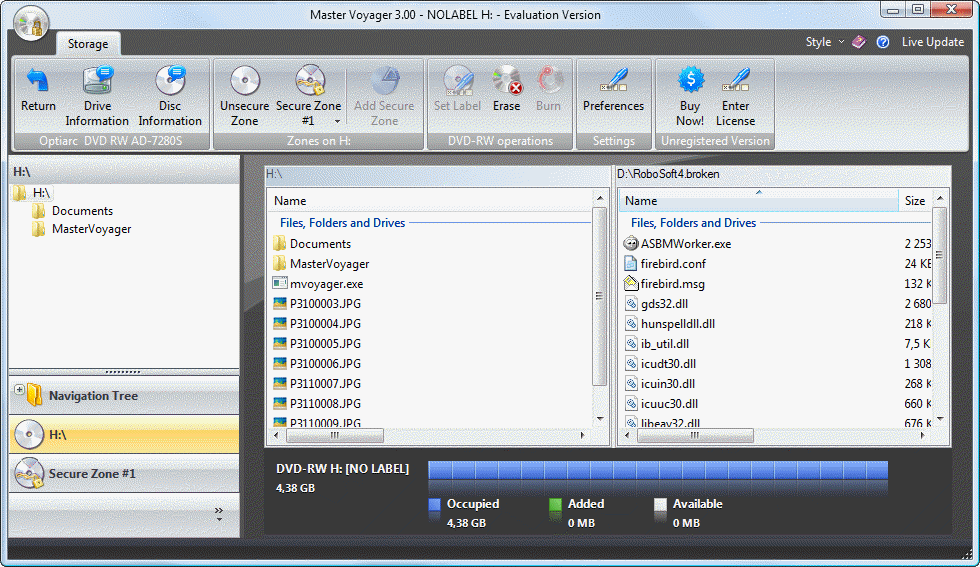The image size is (980, 567).
Task: Collapse left pane Files, Folders and Drives group
Action: 342,223
